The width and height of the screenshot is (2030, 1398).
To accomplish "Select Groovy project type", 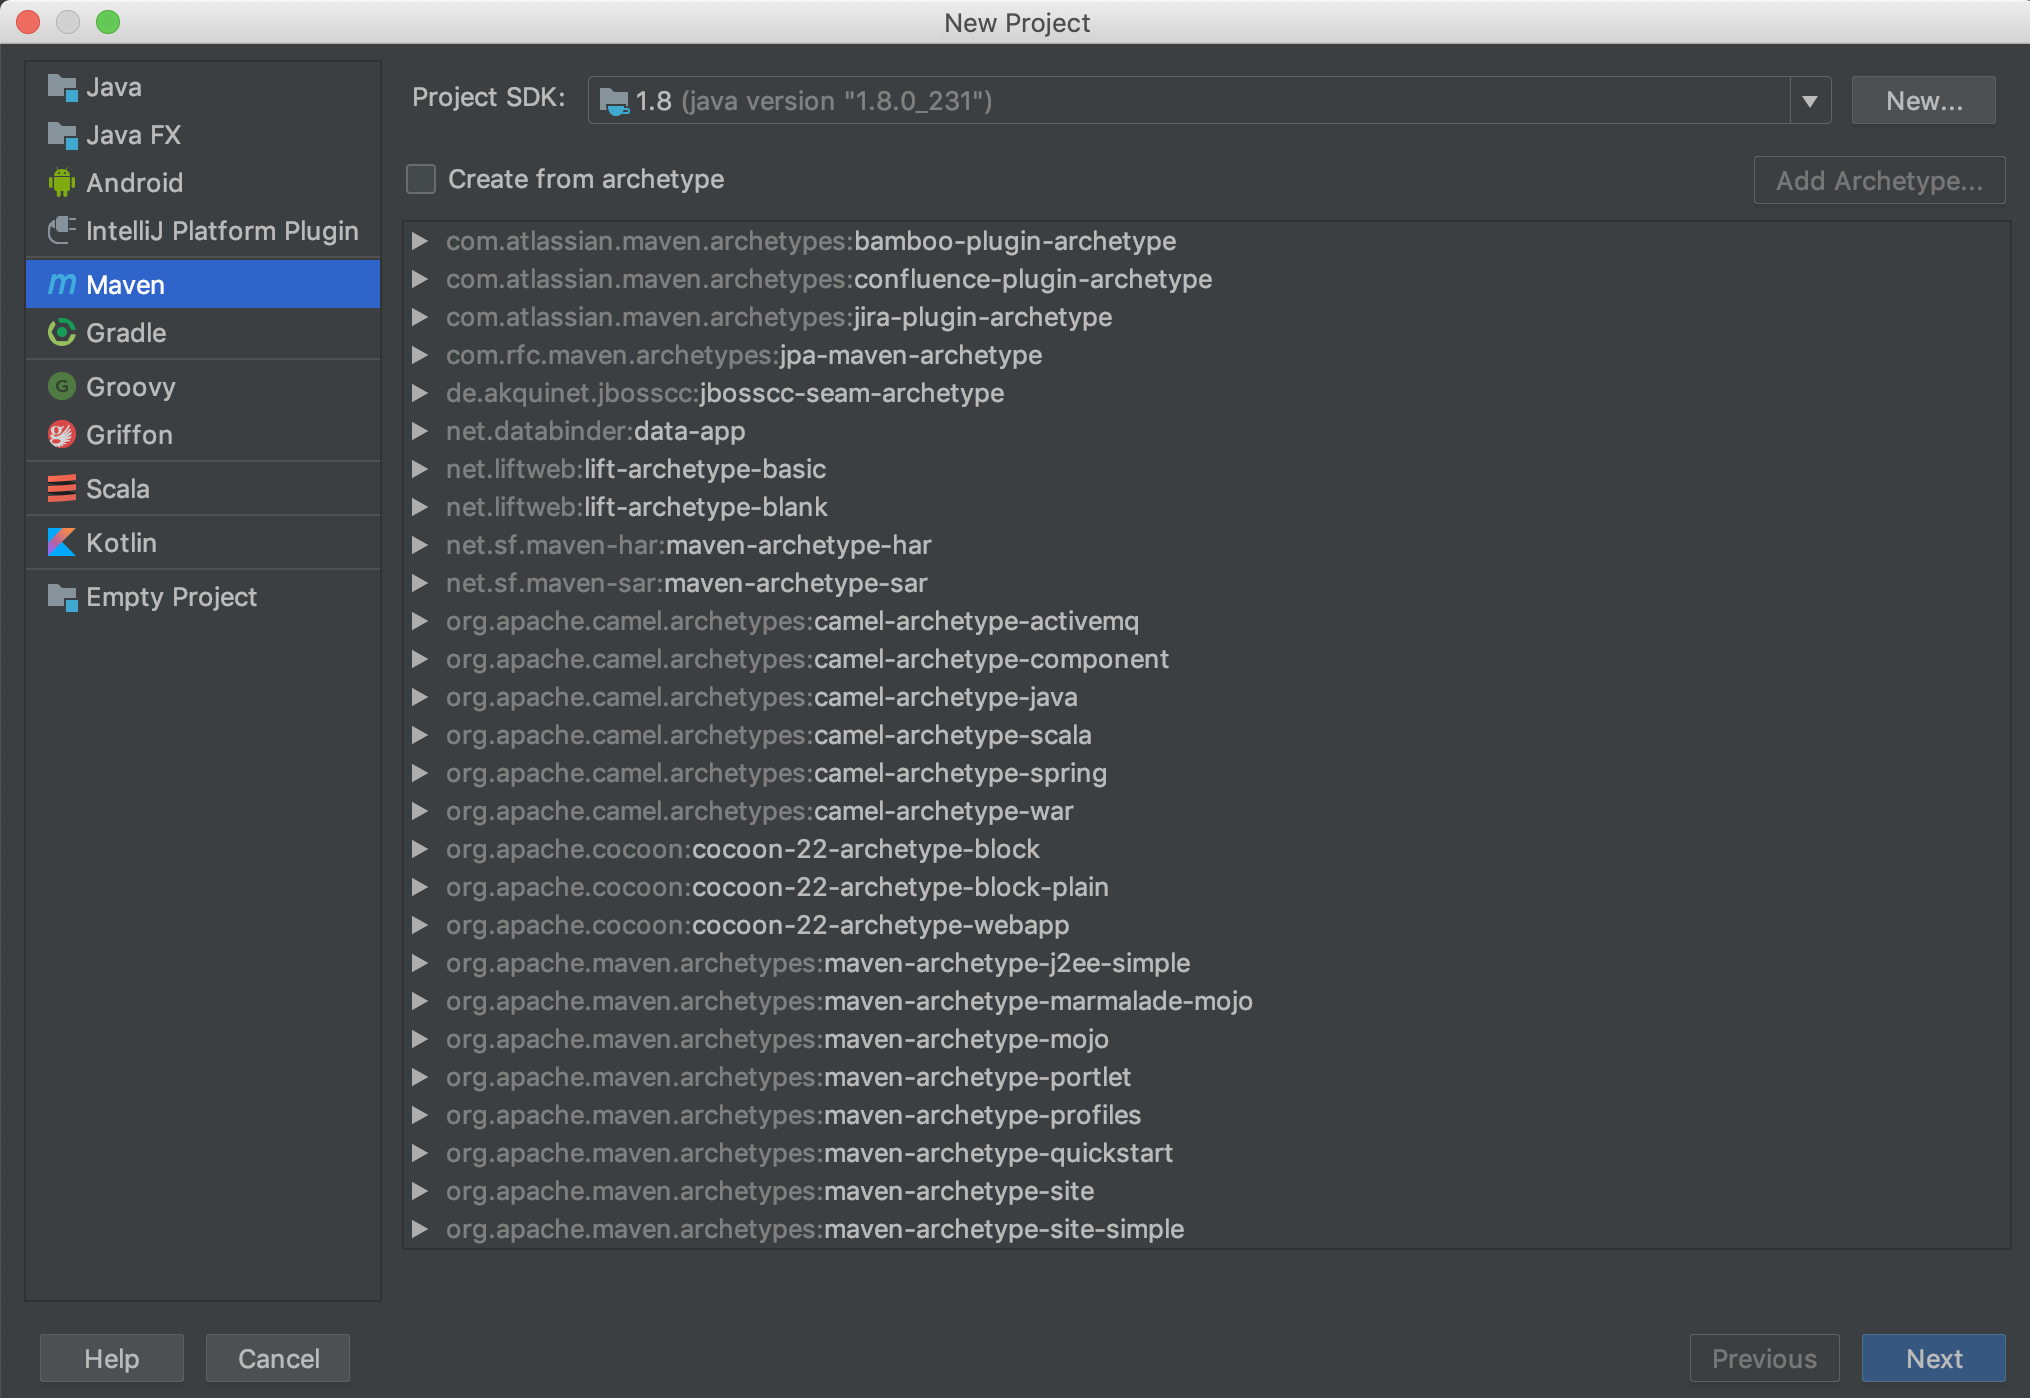I will [x=203, y=387].
